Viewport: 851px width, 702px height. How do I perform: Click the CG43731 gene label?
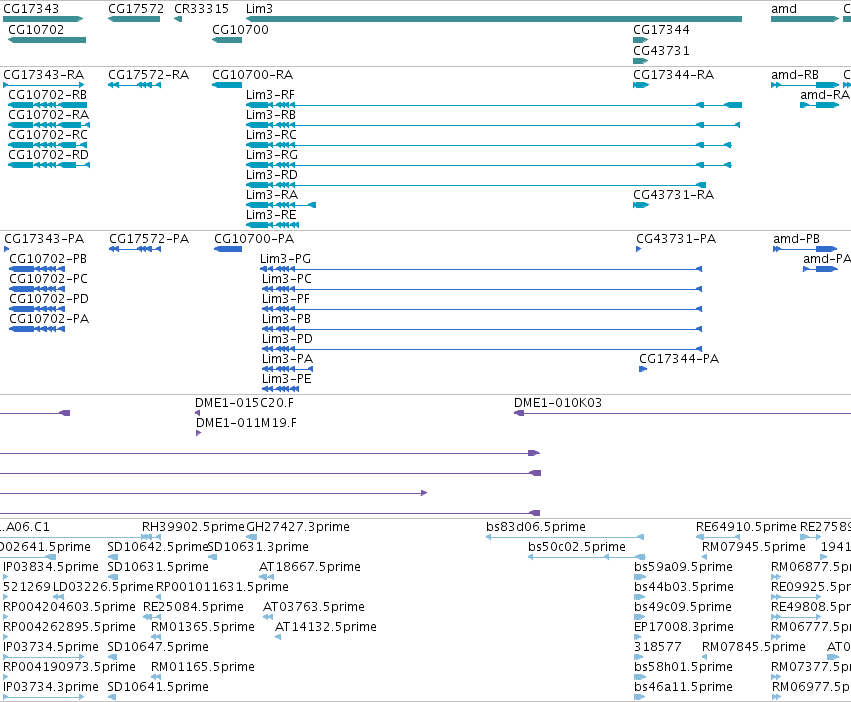pos(661,50)
